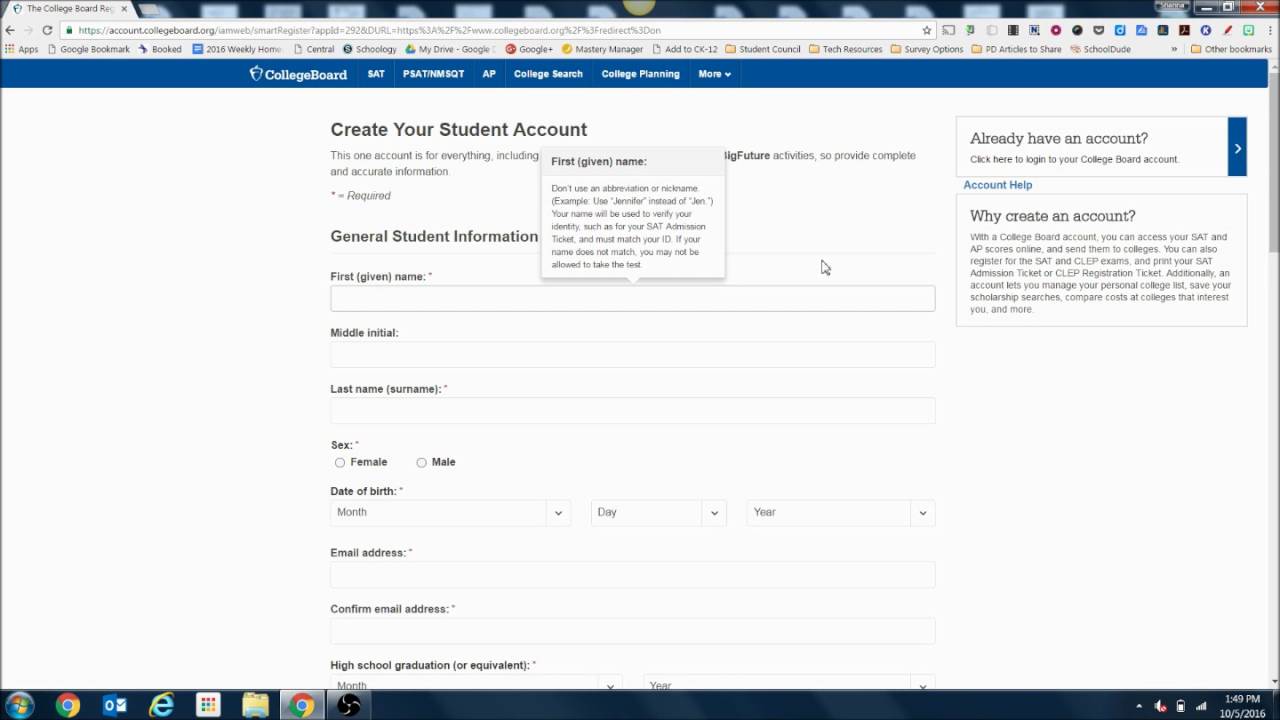1280x720 pixels.
Task: Open the graduation Month dropdown
Action: (x=476, y=683)
